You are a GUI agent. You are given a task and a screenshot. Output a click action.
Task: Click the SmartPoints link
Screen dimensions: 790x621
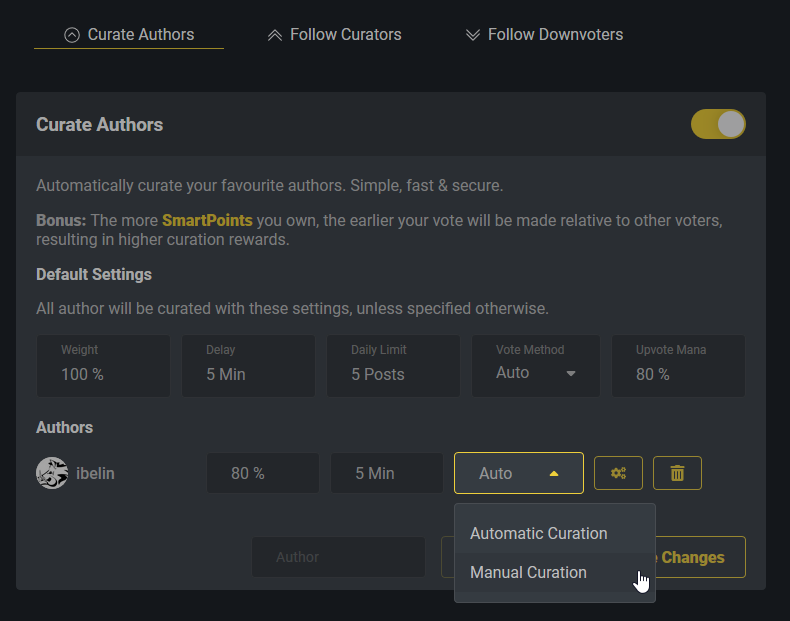point(207,220)
